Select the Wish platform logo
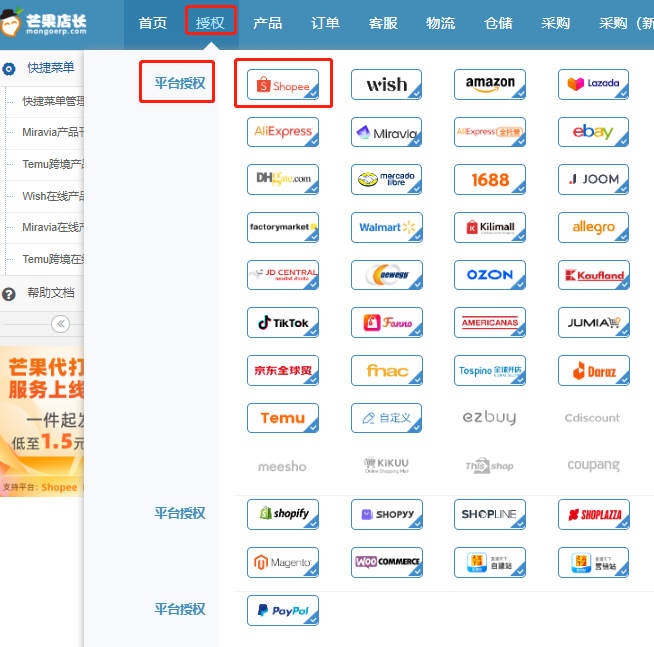Screen dimensions: 654x647 [x=386, y=85]
